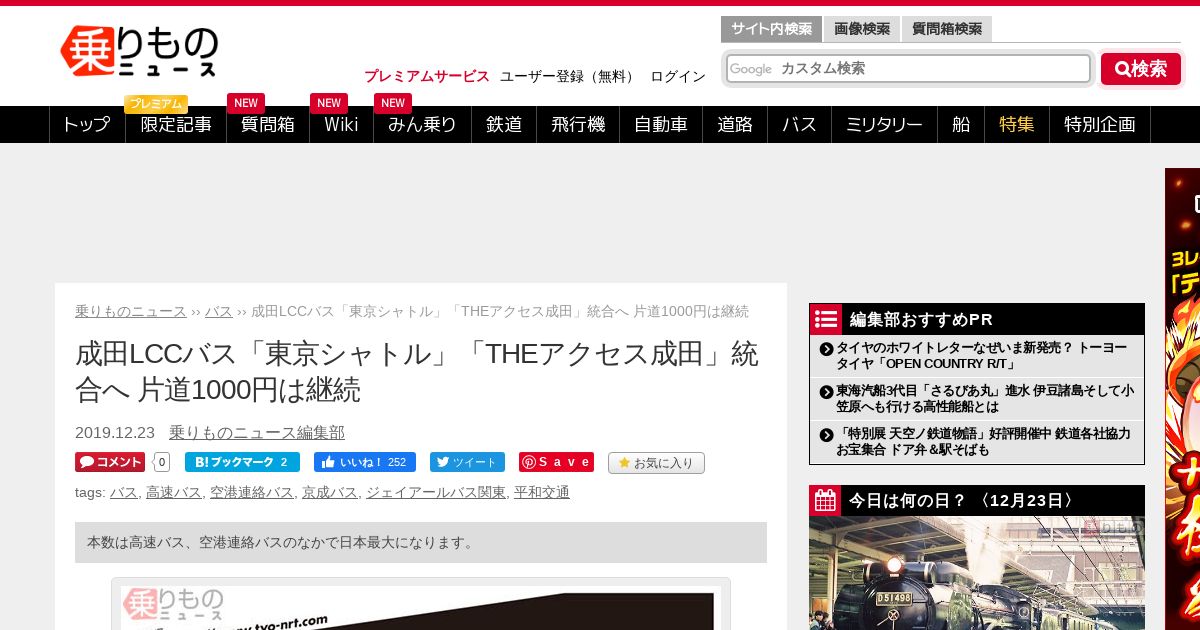The width and height of the screenshot is (1200, 630).
Task: Open 自動車 navigation category
Action: click(661, 124)
